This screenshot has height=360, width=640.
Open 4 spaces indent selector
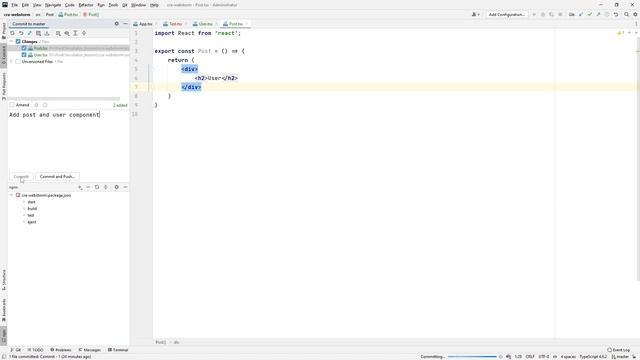coord(568,357)
